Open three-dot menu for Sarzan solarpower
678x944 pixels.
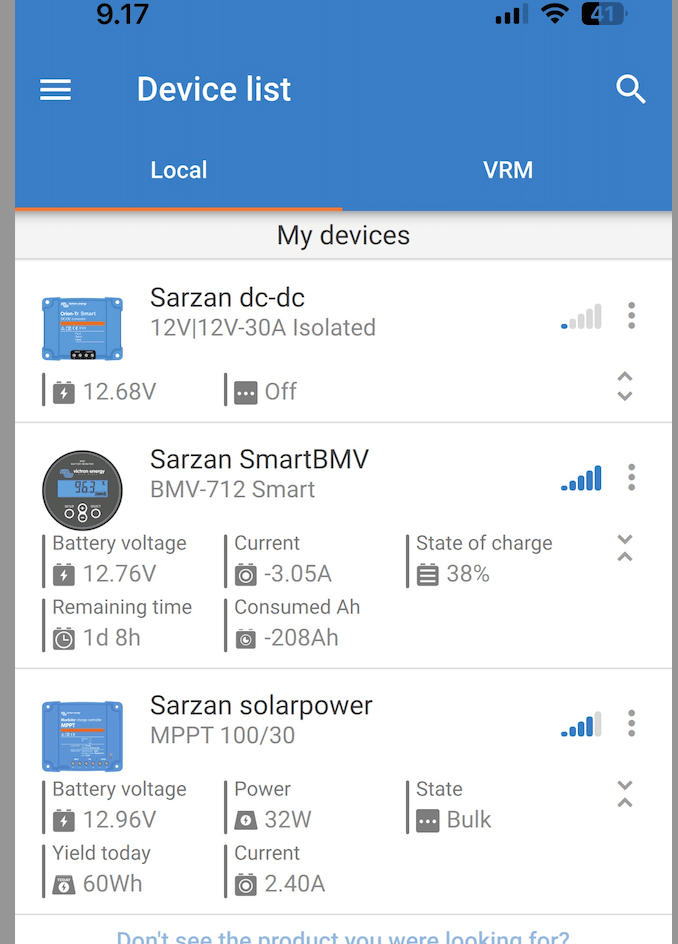[631, 723]
